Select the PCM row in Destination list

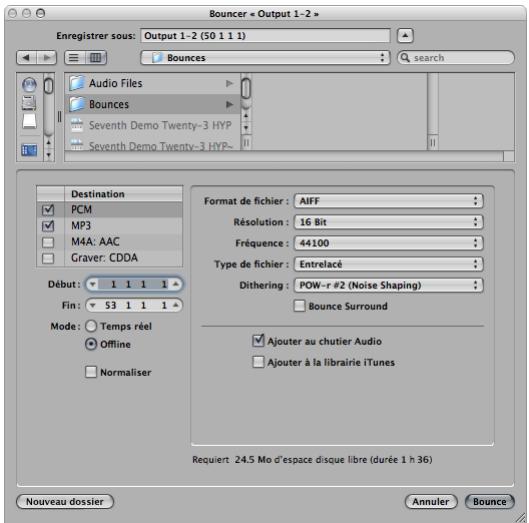point(110,210)
